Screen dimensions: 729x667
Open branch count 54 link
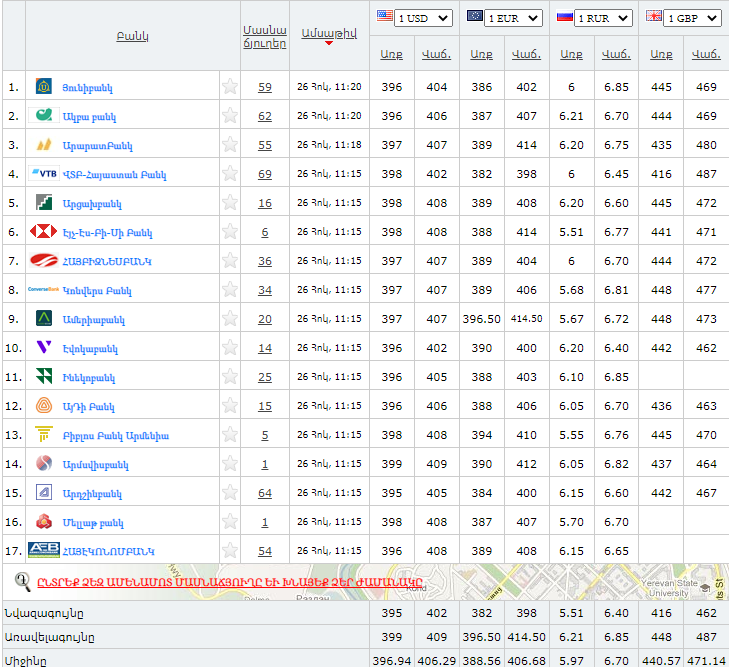click(265, 551)
